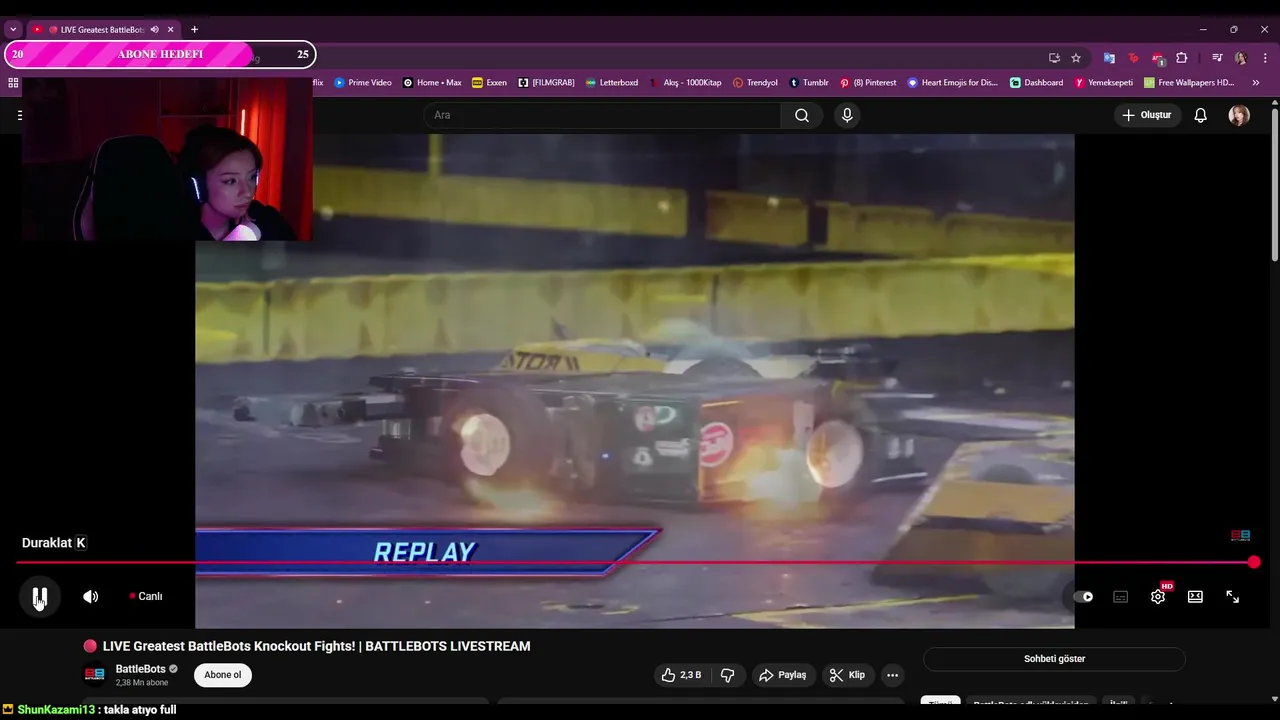Viewport: 1280px width, 720px height.
Task: Click the webcam overlay of the streamer
Action: pos(168,158)
